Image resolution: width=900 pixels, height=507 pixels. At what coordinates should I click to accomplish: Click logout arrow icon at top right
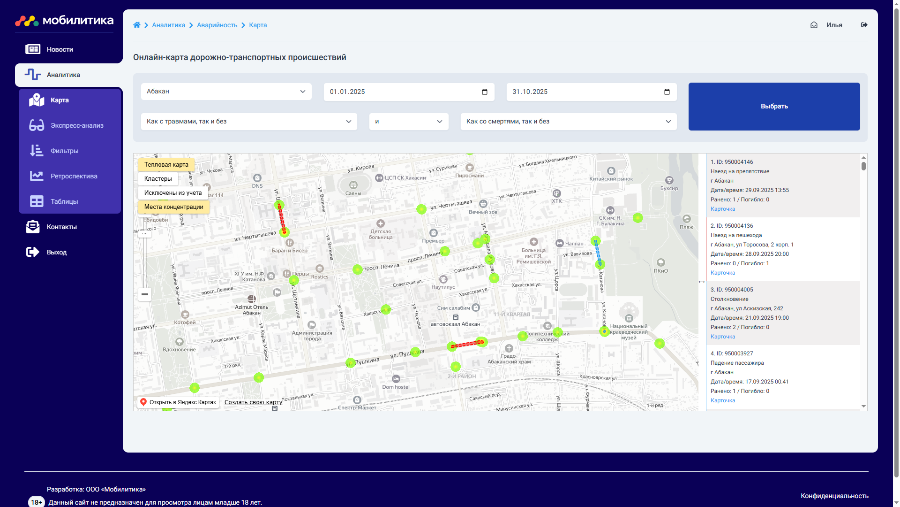click(863, 25)
